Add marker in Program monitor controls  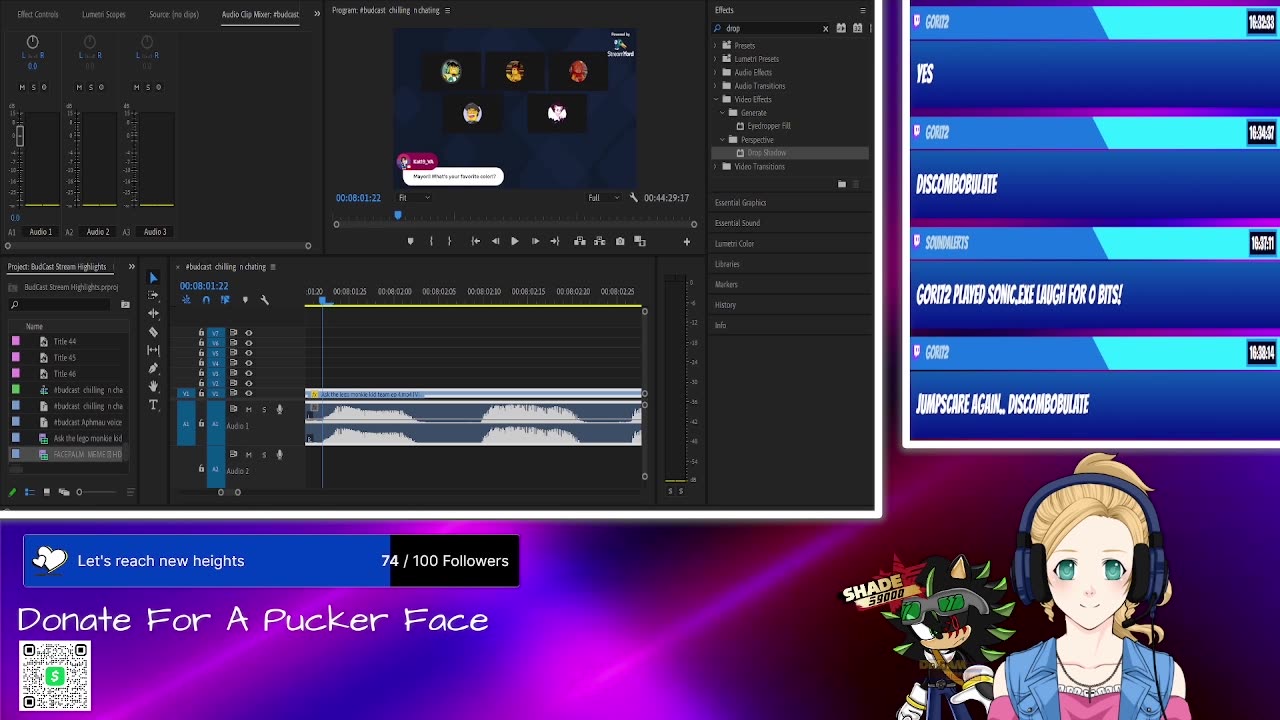[x=410, y=241]
